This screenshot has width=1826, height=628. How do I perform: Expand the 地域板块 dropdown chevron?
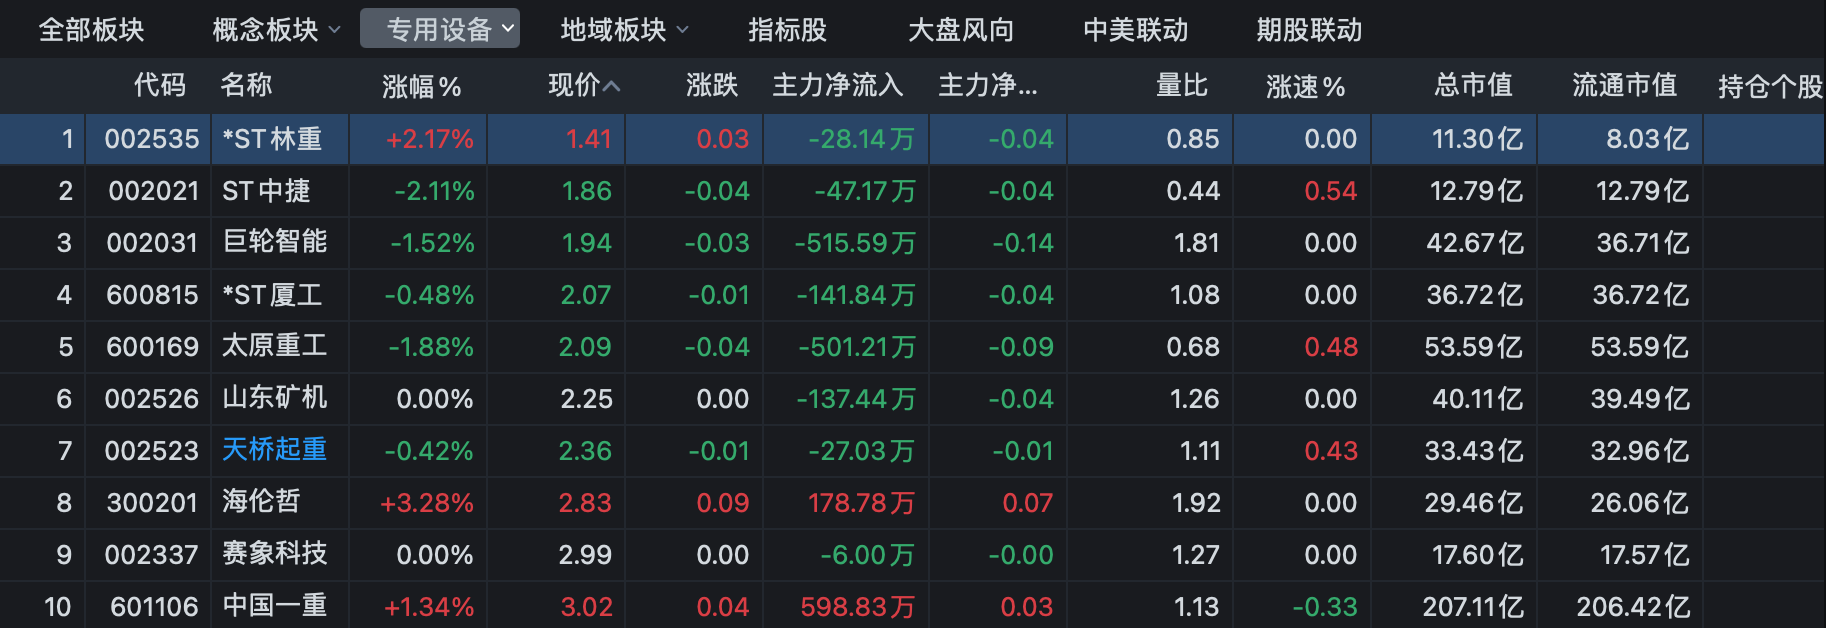pos(683,30)
